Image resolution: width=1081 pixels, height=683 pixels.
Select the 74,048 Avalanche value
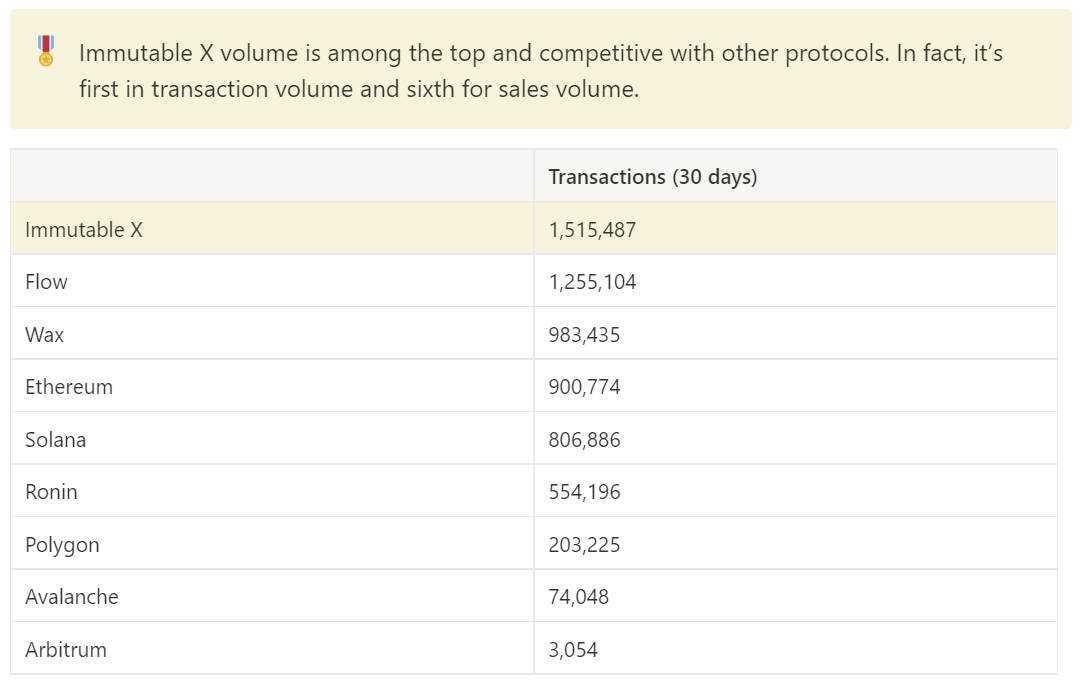(x=578, y=597)
